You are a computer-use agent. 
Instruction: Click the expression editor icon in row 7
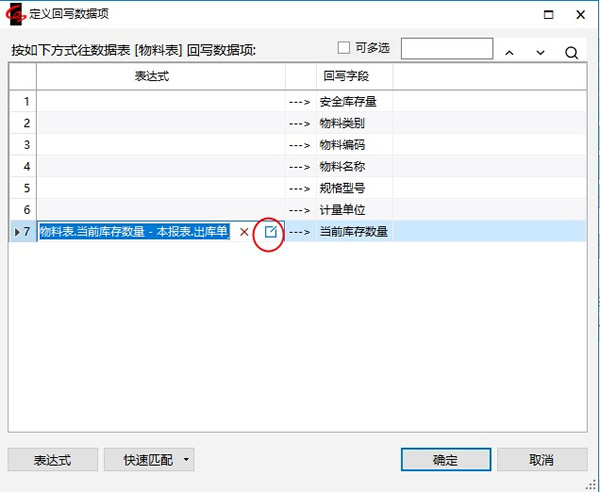pos(270,232)
